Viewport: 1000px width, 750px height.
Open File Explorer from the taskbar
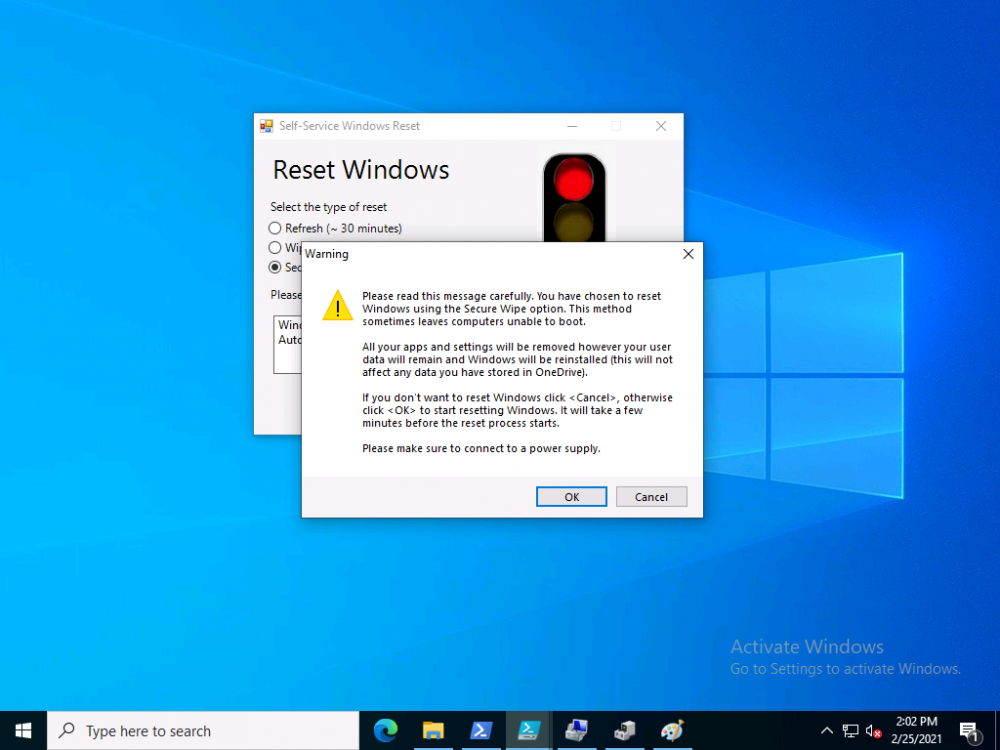pyautogui.click(x=433, y=731)
